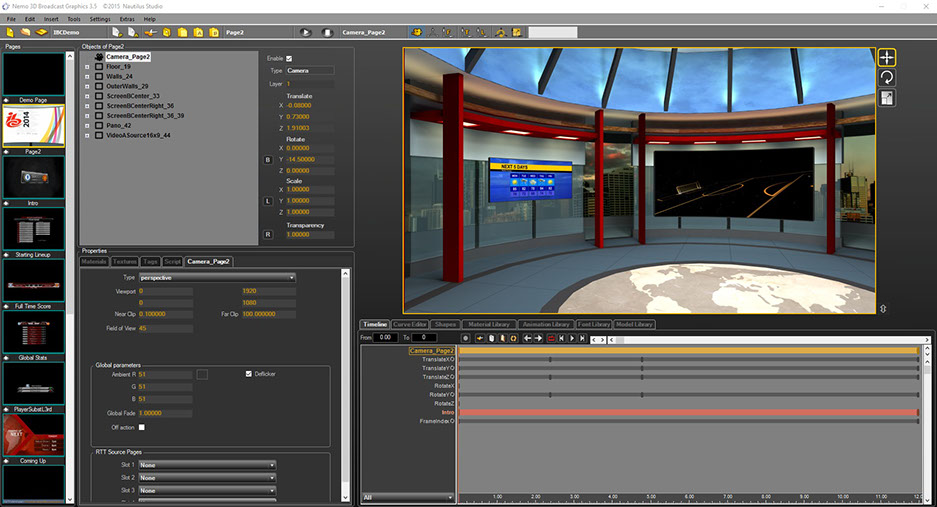Click the B button beside Rotate Y
The image size is (937, 507).
(267, 159)
